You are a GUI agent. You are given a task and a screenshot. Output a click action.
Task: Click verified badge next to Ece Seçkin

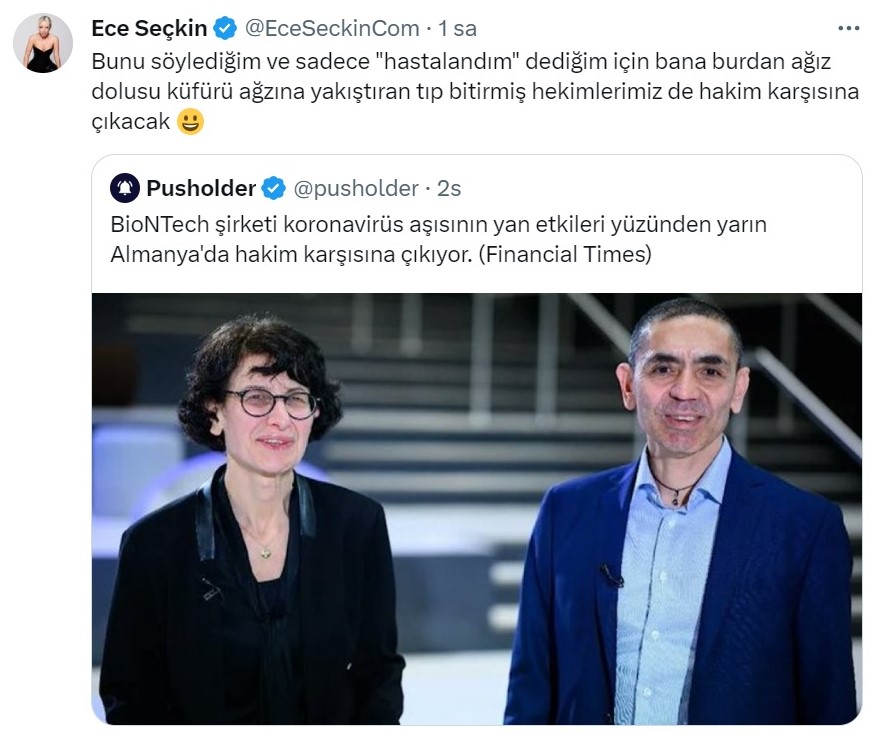[225, 28]
